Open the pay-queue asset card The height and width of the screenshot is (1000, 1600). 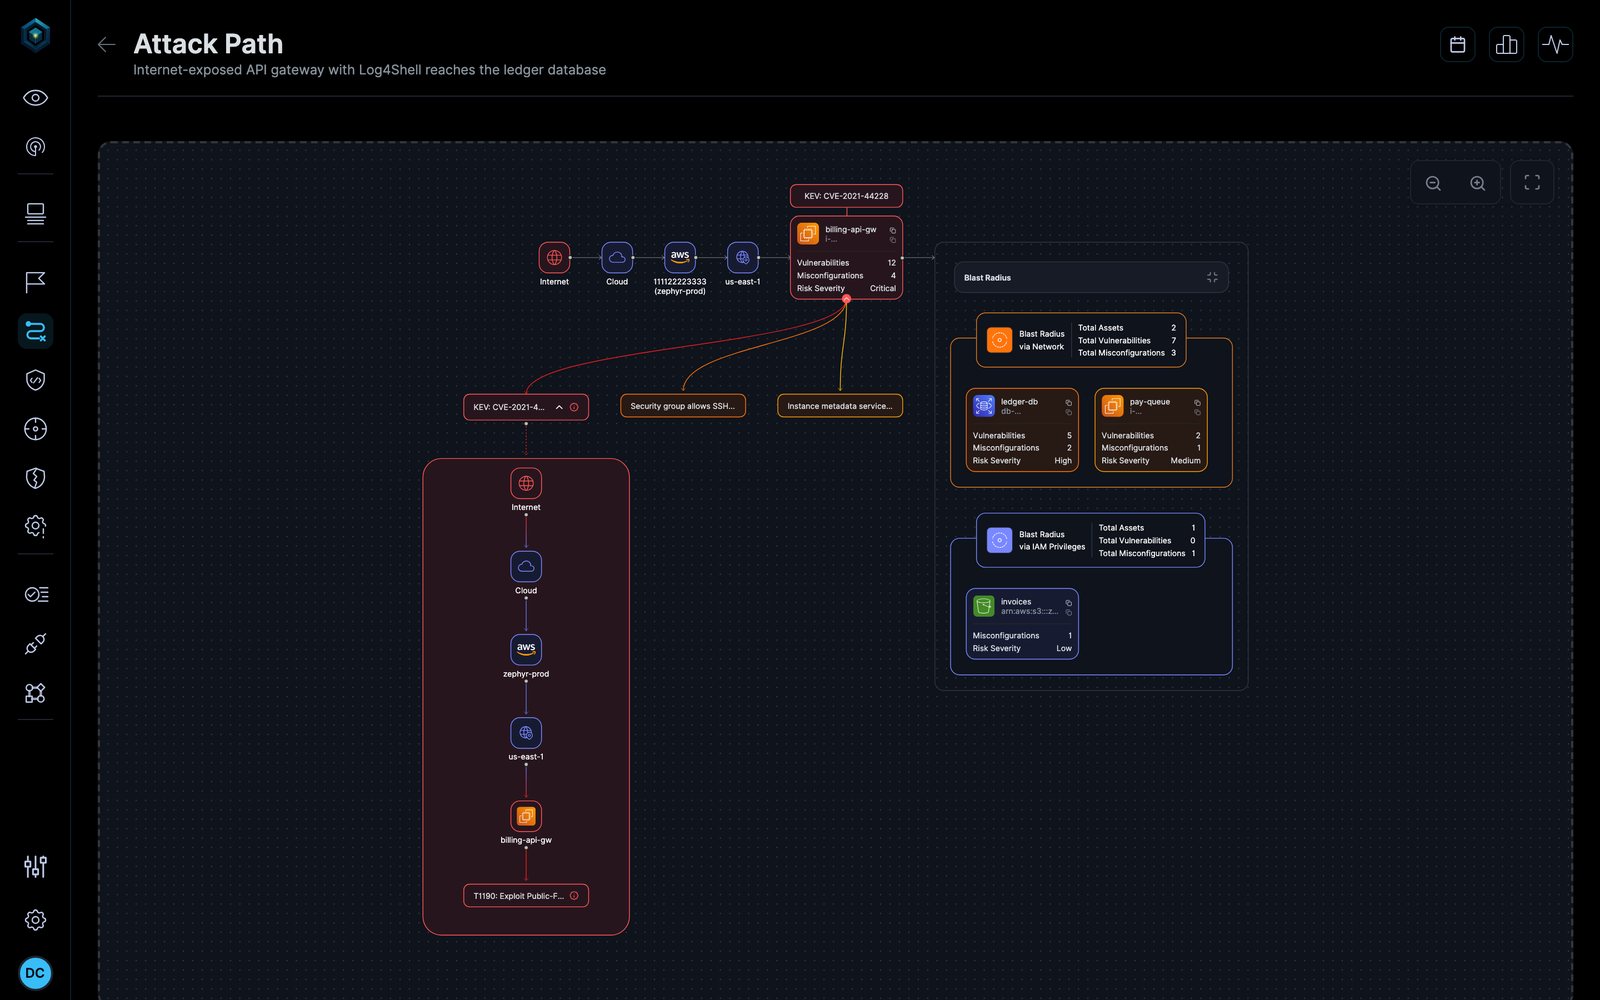[1151, 430]
